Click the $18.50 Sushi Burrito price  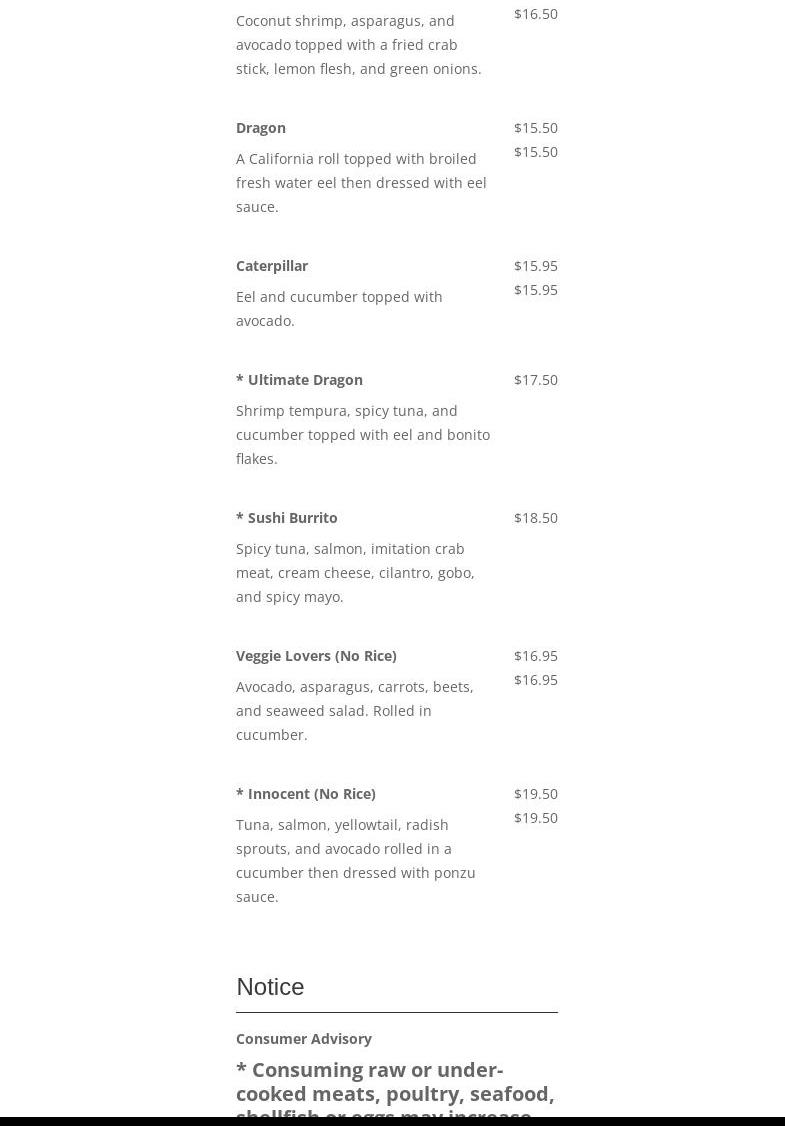tap(536, 517)
